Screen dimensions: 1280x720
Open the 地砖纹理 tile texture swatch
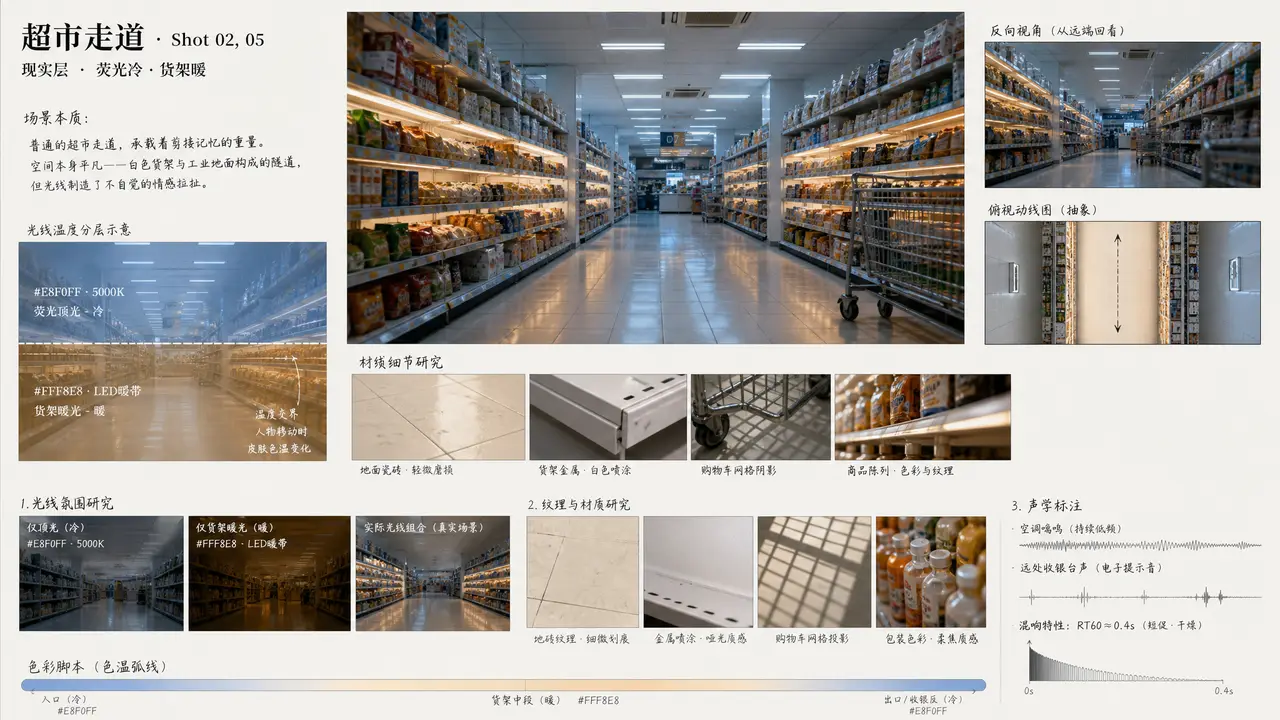[582, 572]
